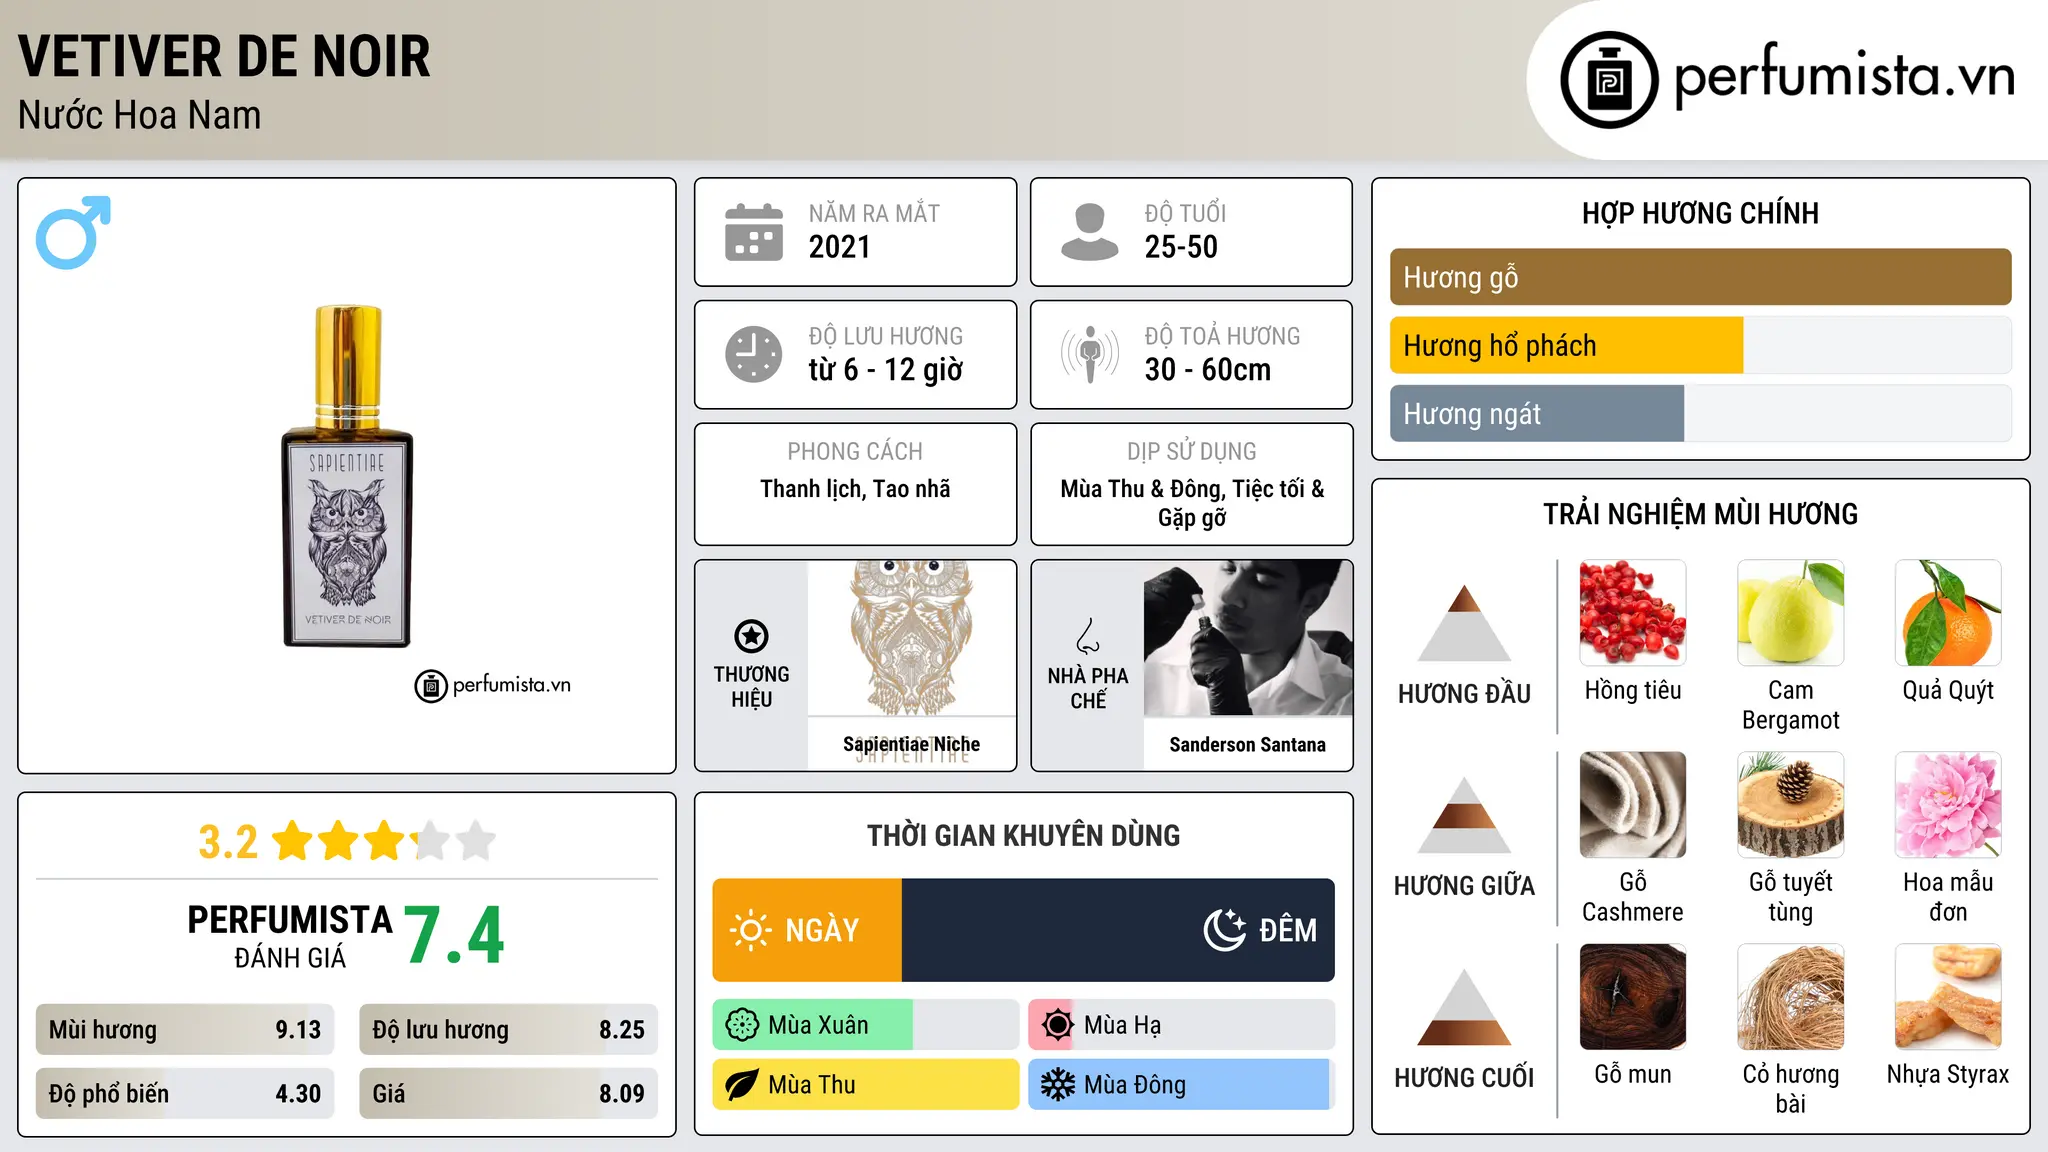Screen dimensions: 2048x1152
Task: Click the blue Mùa Đông season bar
Action: (x=1180, y=1085)
